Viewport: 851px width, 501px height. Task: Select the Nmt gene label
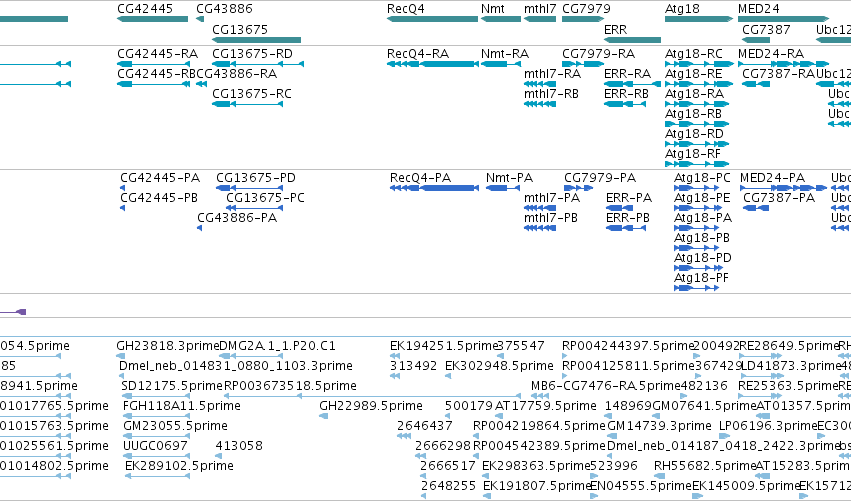pos(493,9)
